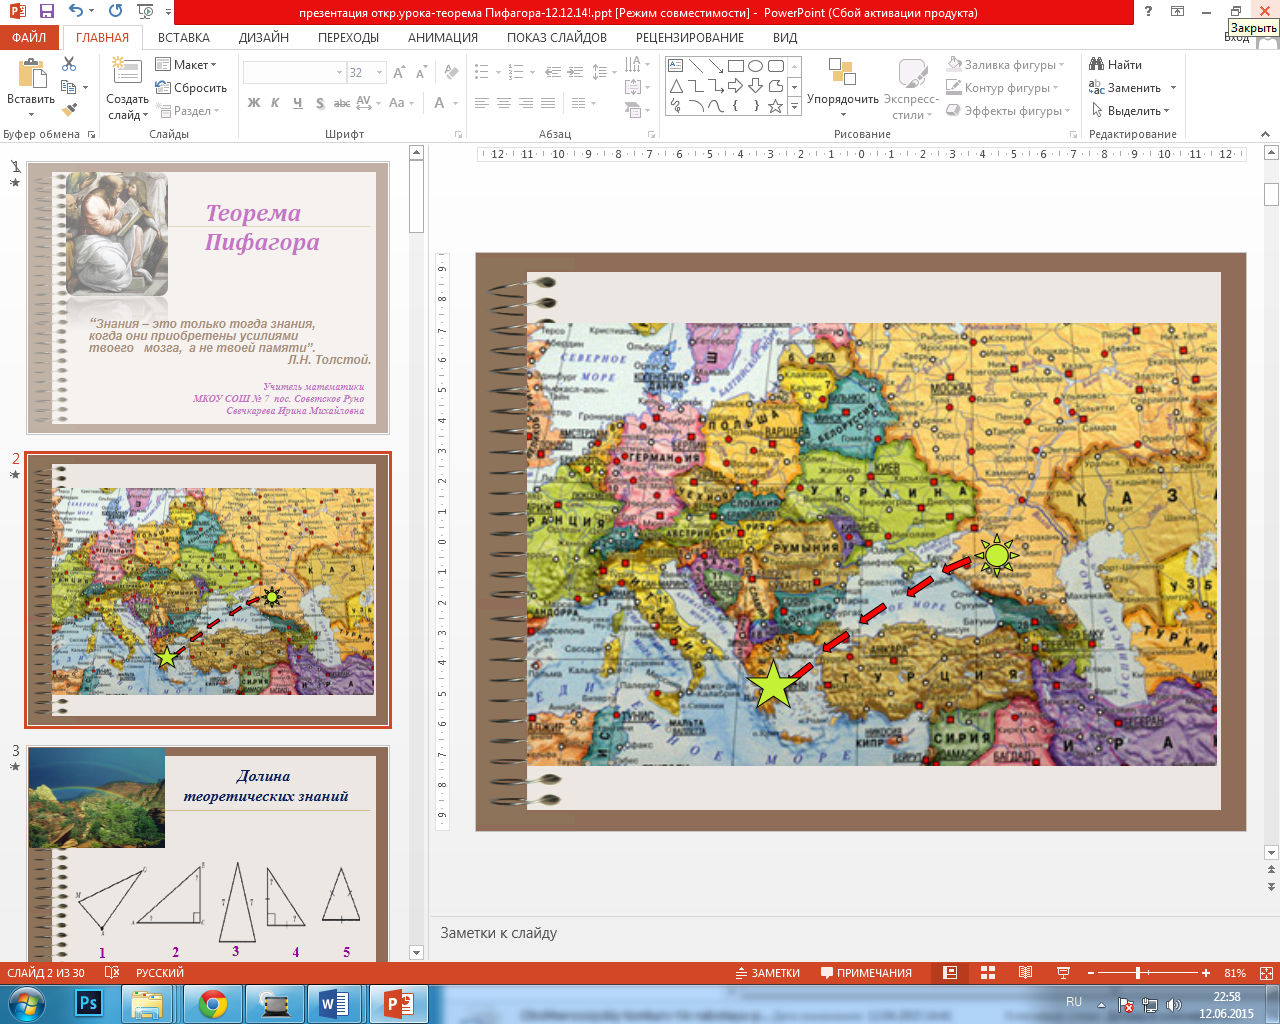1280x1024 pixels.
Task: Switch to the Design (Дизайн) tab
Action: point(264,37)
